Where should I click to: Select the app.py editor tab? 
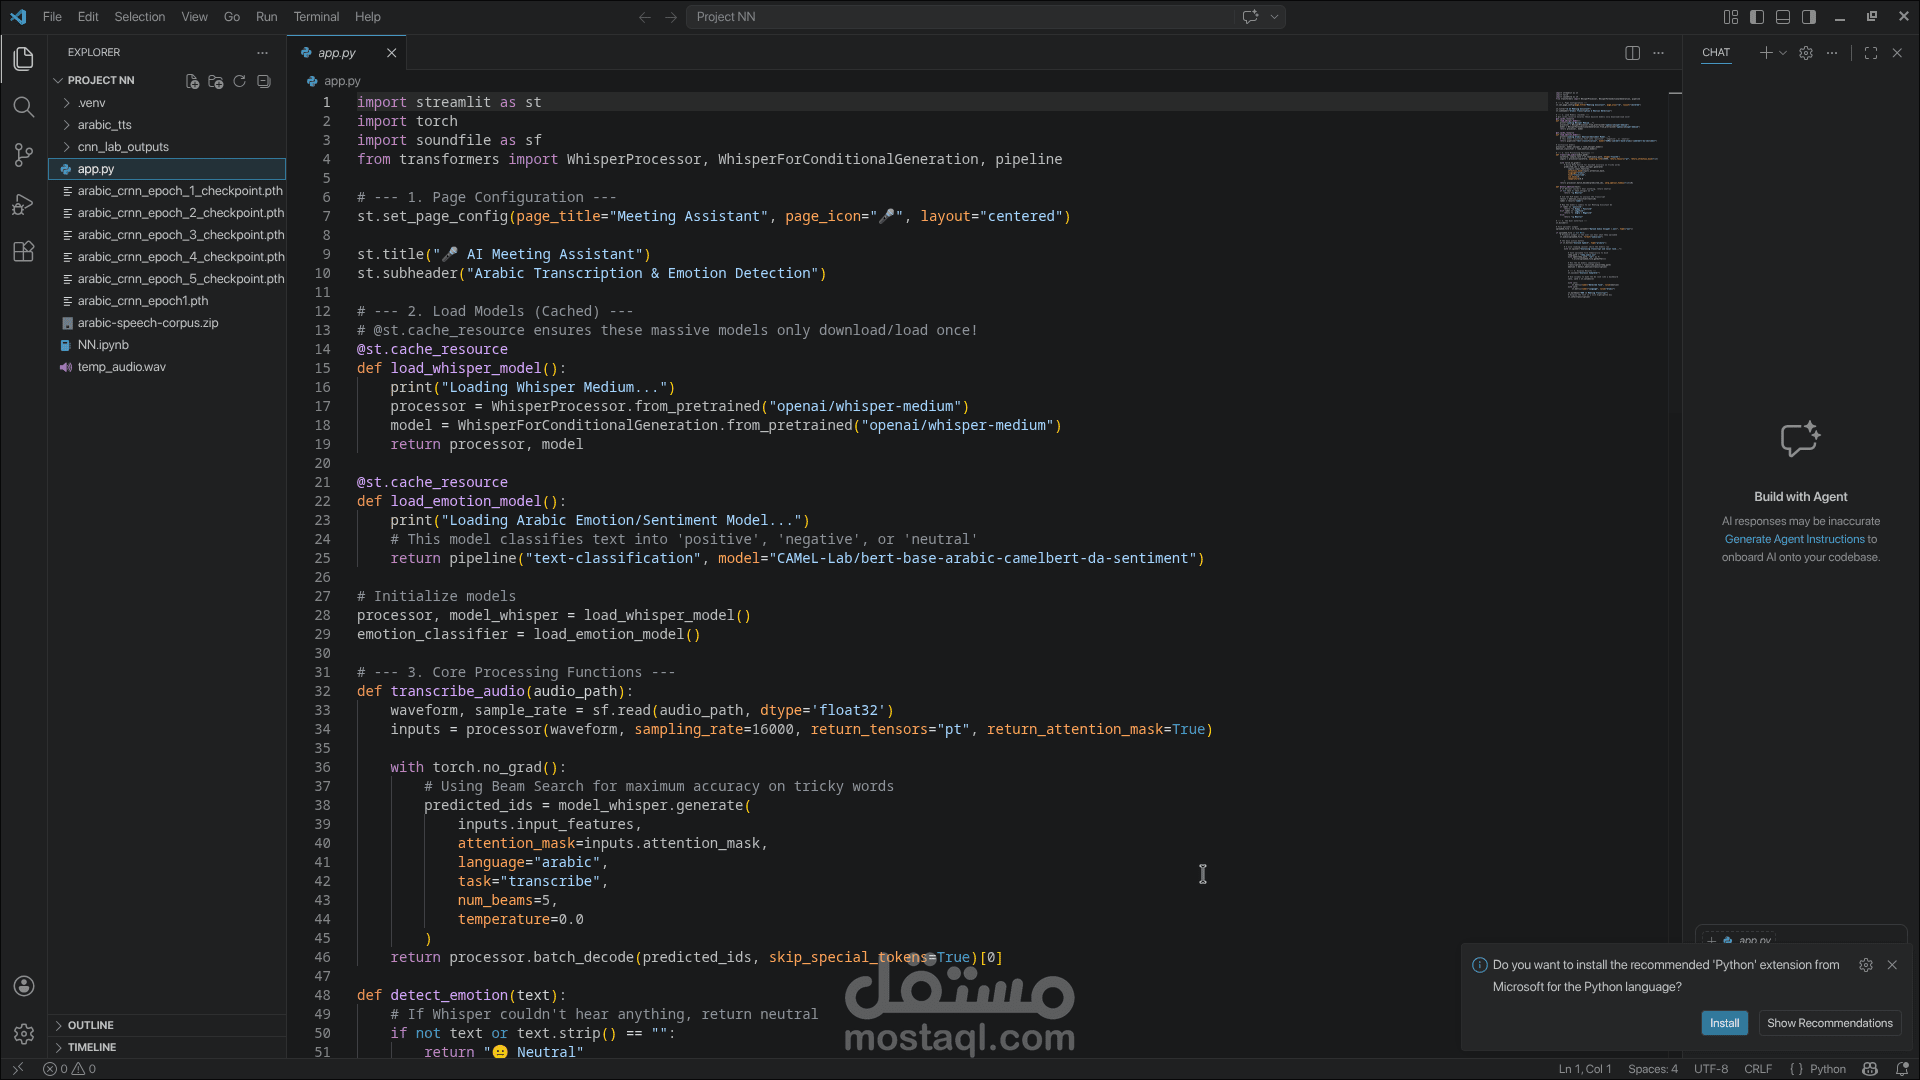point(338,53)
